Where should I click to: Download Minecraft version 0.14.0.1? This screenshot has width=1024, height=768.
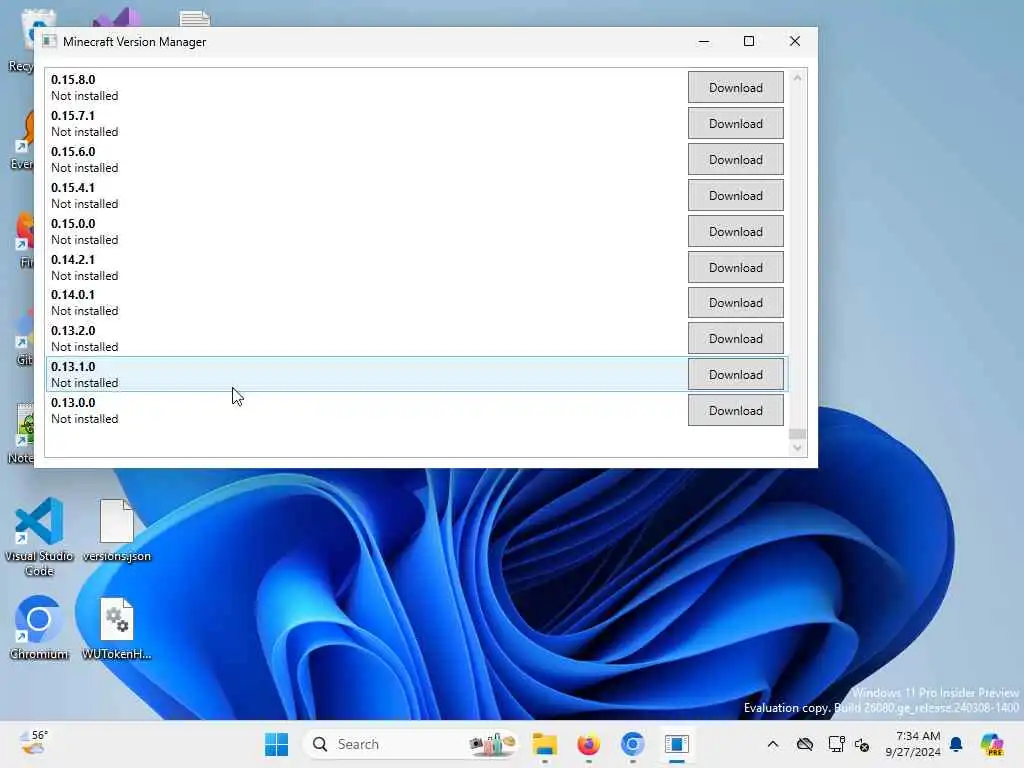click(x=735, y=302)
